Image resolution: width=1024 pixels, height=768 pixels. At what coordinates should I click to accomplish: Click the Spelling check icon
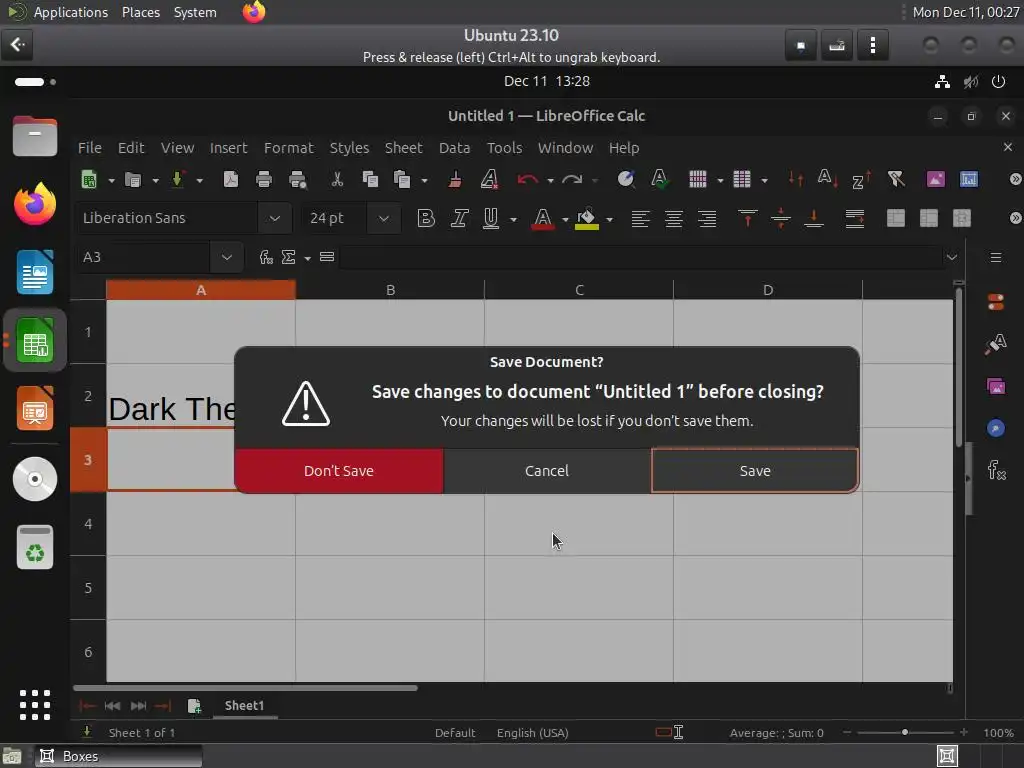pos(660,179)
